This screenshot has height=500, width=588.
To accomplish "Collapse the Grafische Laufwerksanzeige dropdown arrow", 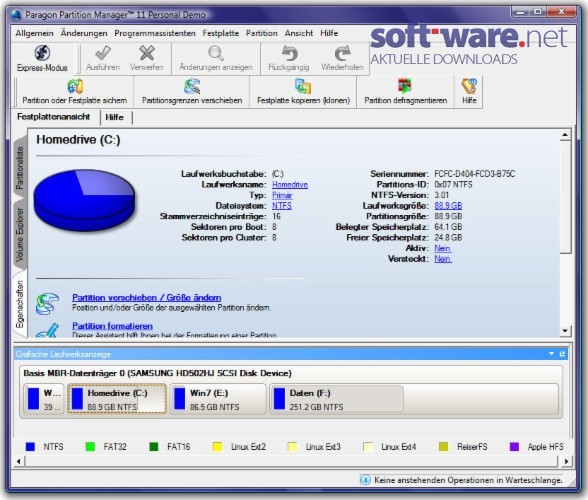I will tap(551, 354).
